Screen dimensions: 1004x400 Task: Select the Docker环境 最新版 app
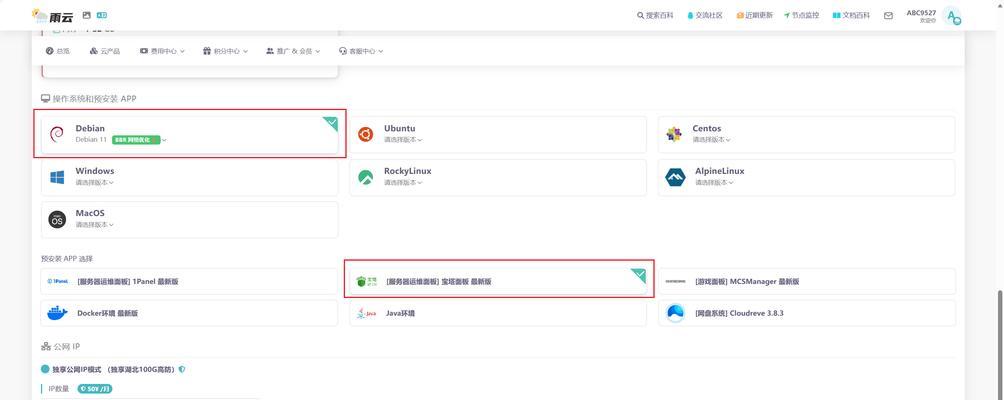[190, 314]
